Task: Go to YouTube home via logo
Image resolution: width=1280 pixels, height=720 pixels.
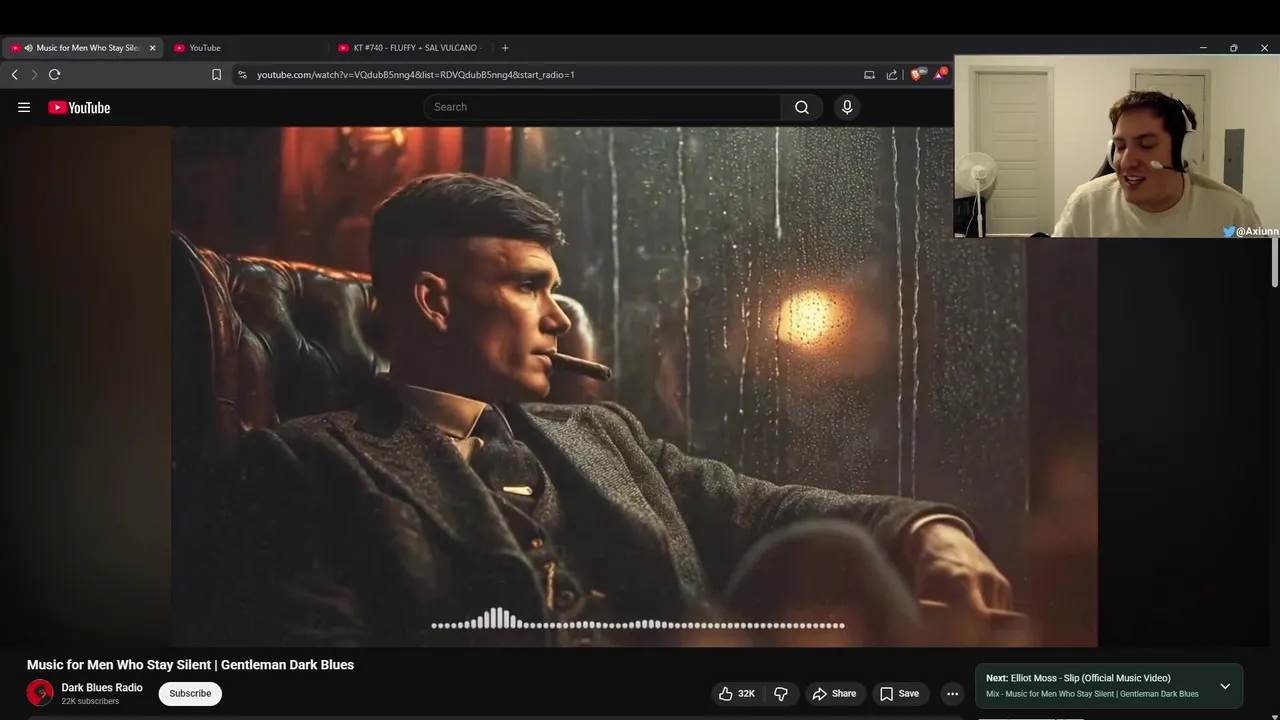Action: click(x=79, y=107)
